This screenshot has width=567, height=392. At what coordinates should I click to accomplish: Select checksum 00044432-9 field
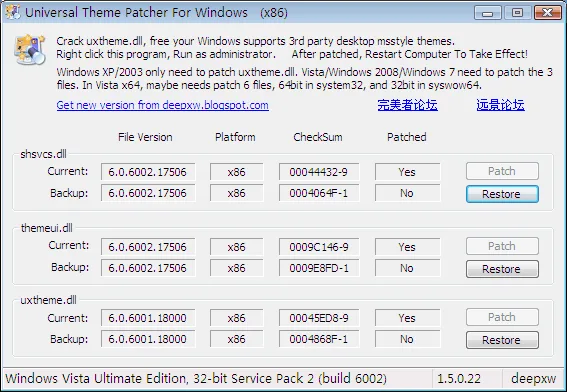(x=319, y=172)
